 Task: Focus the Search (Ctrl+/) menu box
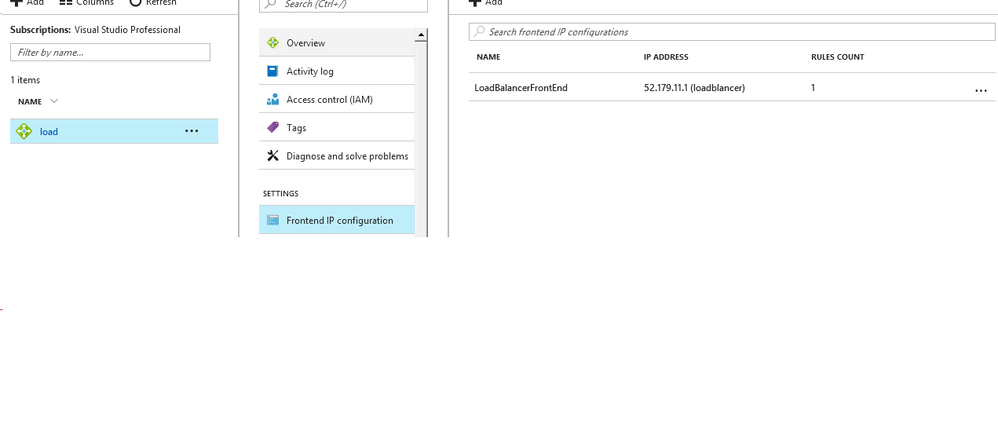tap(343, 5)
